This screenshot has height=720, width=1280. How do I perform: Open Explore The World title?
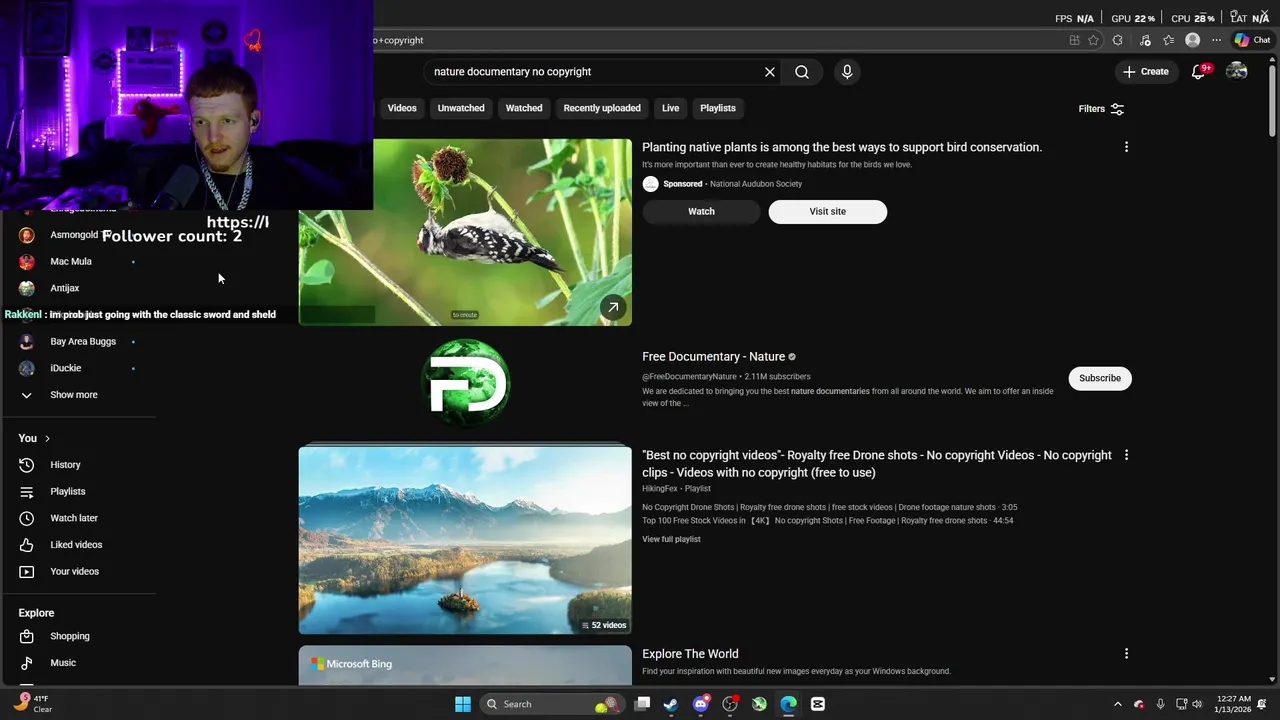pos(690,654)
